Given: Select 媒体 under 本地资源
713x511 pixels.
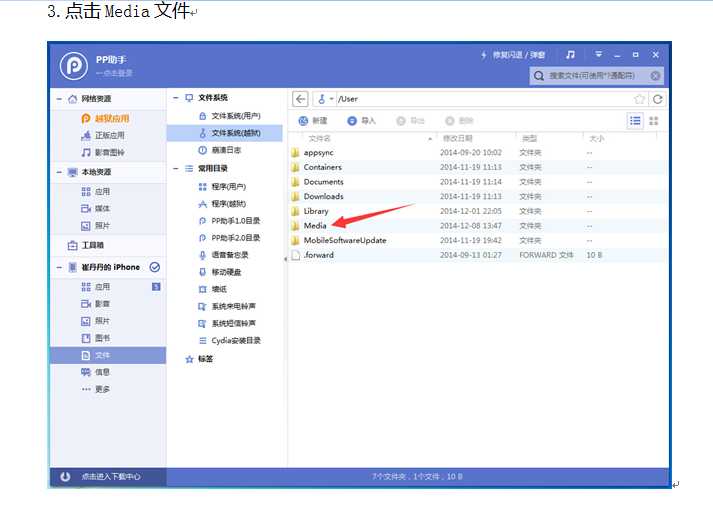Looking at the screenshot, I should 102,209.
